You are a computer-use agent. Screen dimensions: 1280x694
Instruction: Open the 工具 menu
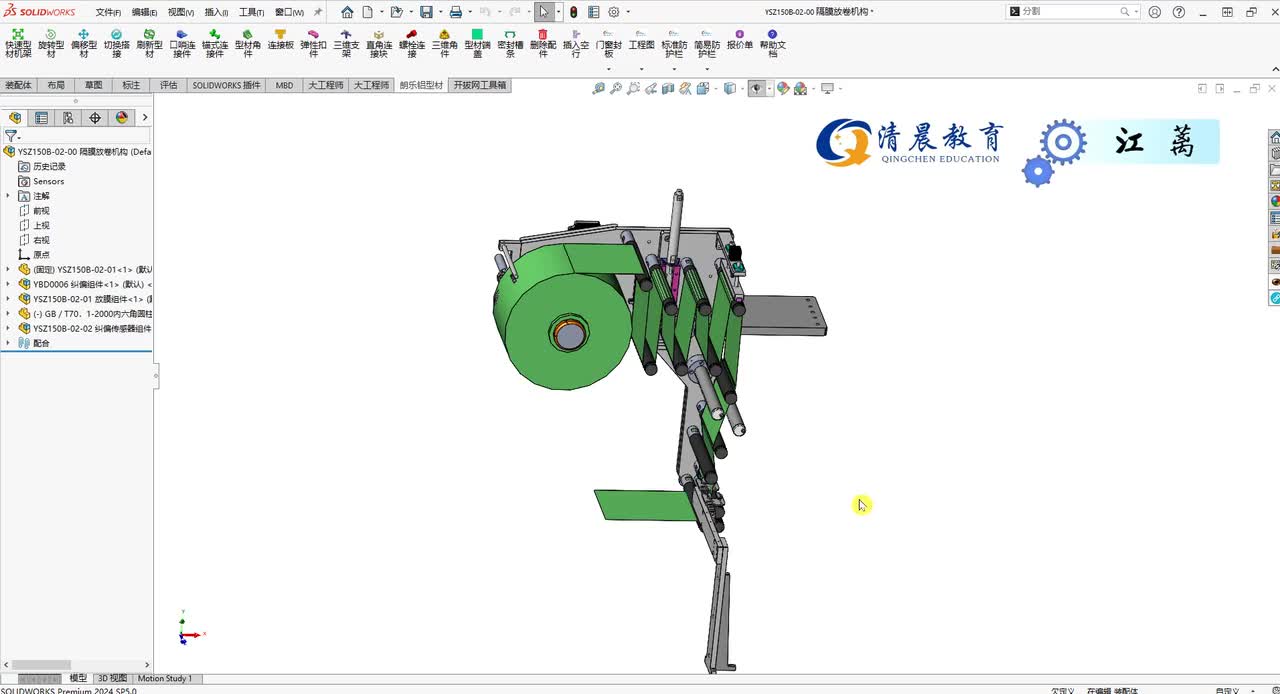(251, 12)
